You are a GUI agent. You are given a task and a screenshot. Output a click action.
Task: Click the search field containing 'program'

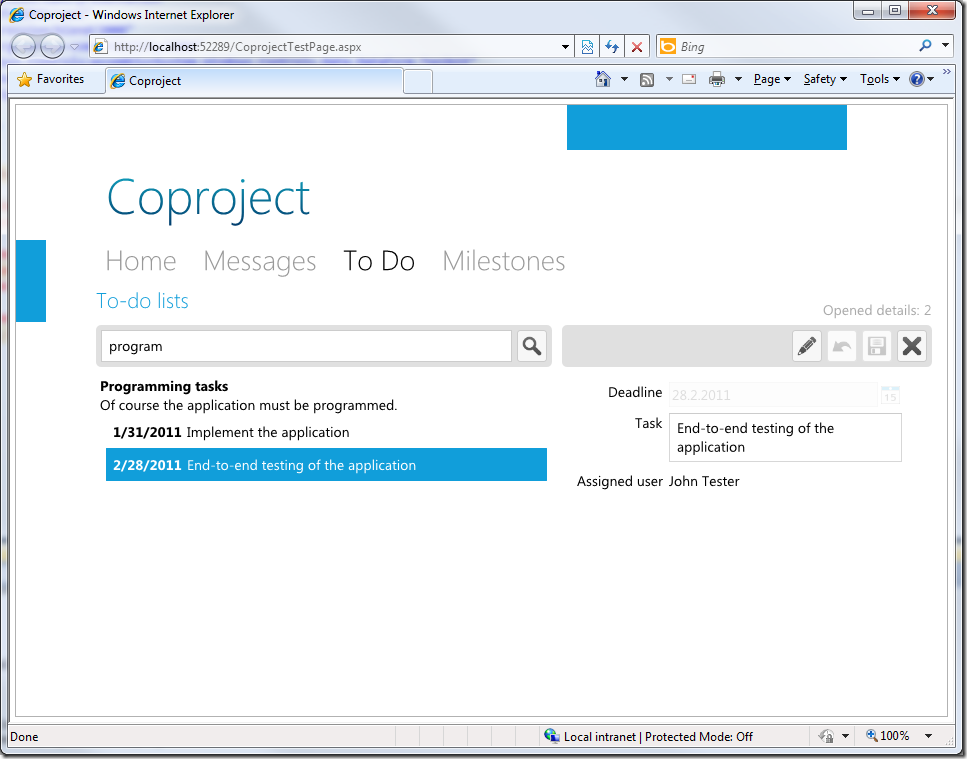coord(306,346)
